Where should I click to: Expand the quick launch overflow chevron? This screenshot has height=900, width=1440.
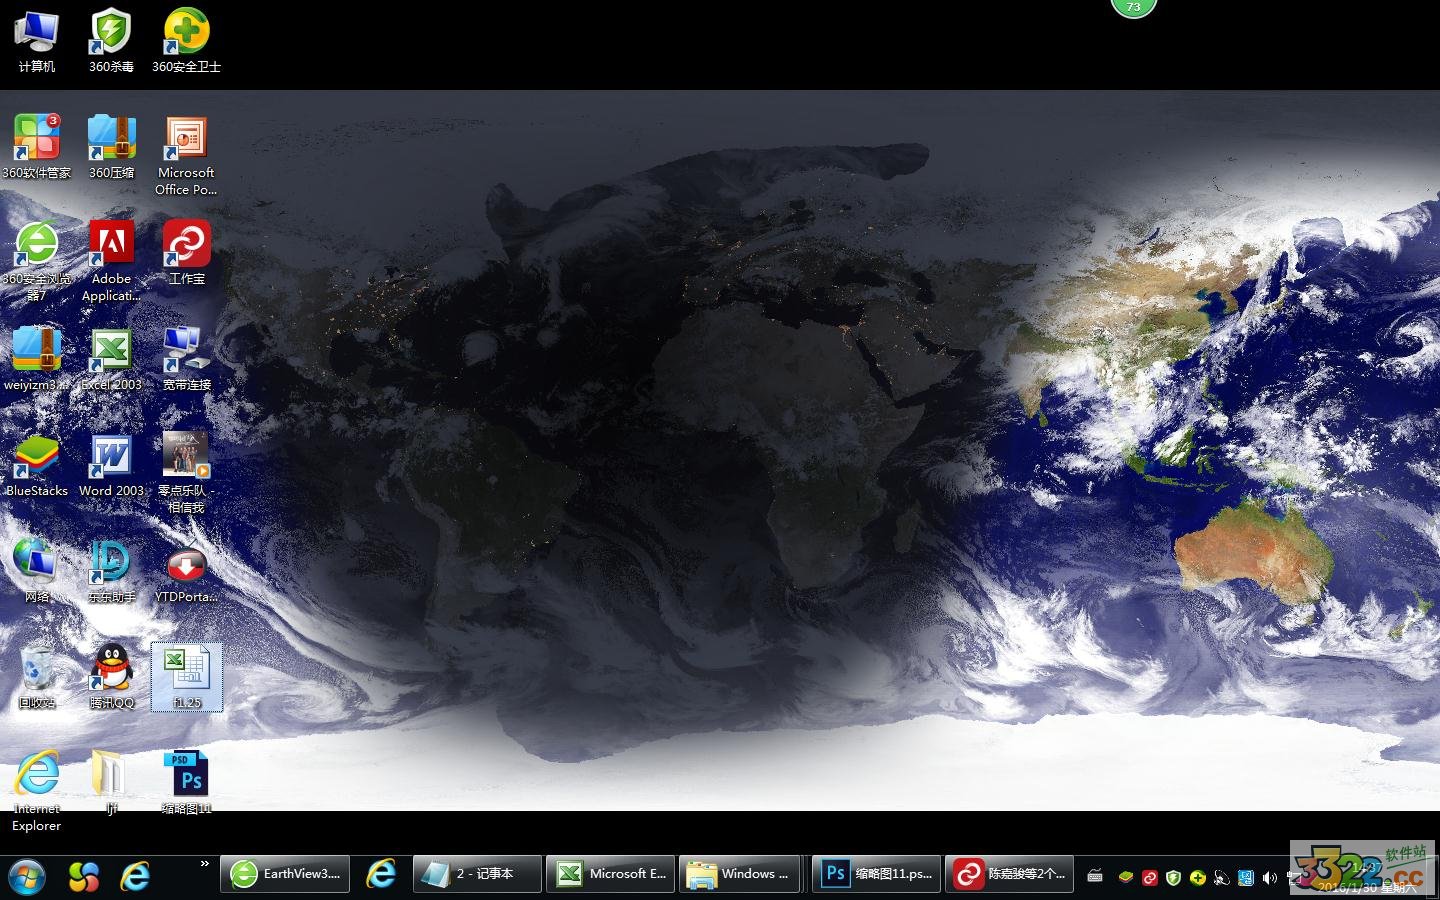pos(205,864)
